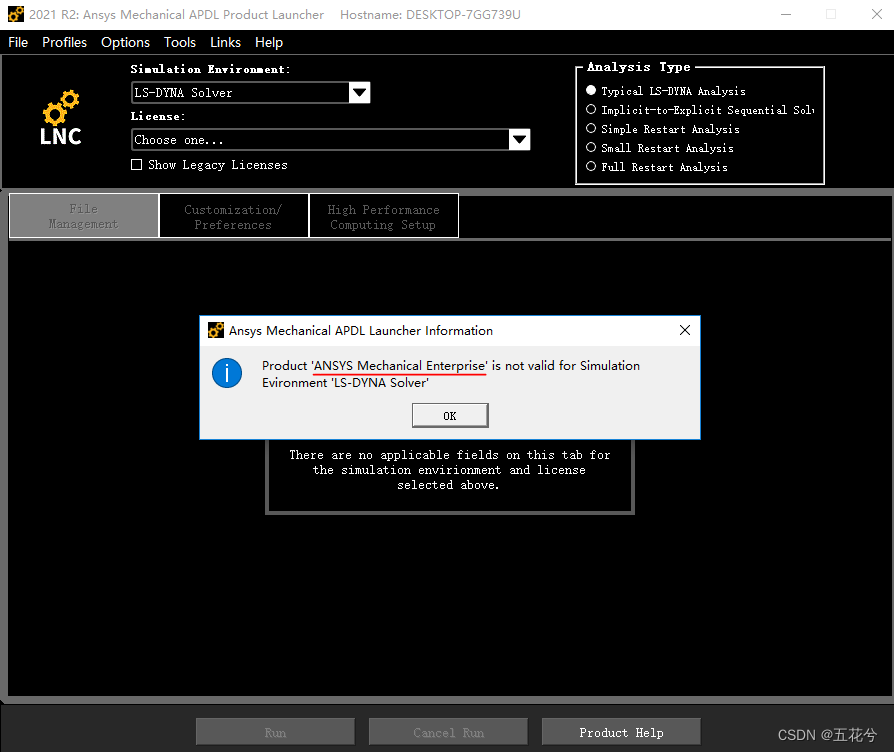Click the LNC gears logo icon
894x752 pixels.
click(x=60, y=110)
